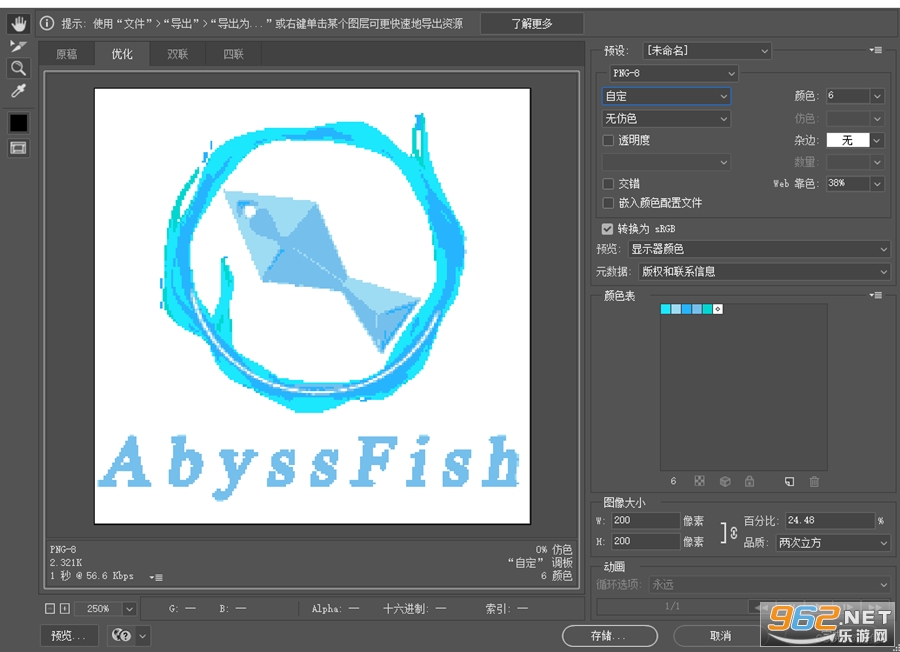Select the Hand tool
This screenshot has height=652, width=900.
click(18, 24)
